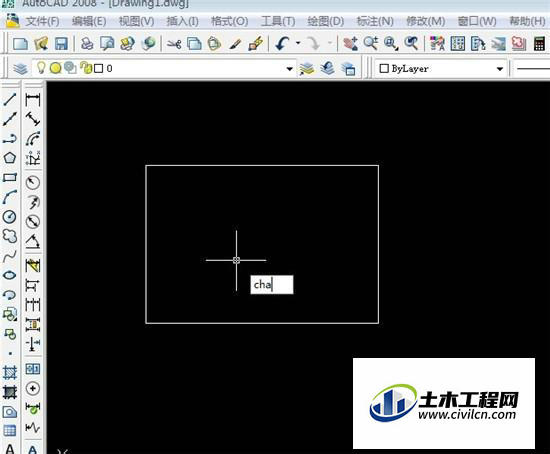Click the Publish icon

coord(127,44)
